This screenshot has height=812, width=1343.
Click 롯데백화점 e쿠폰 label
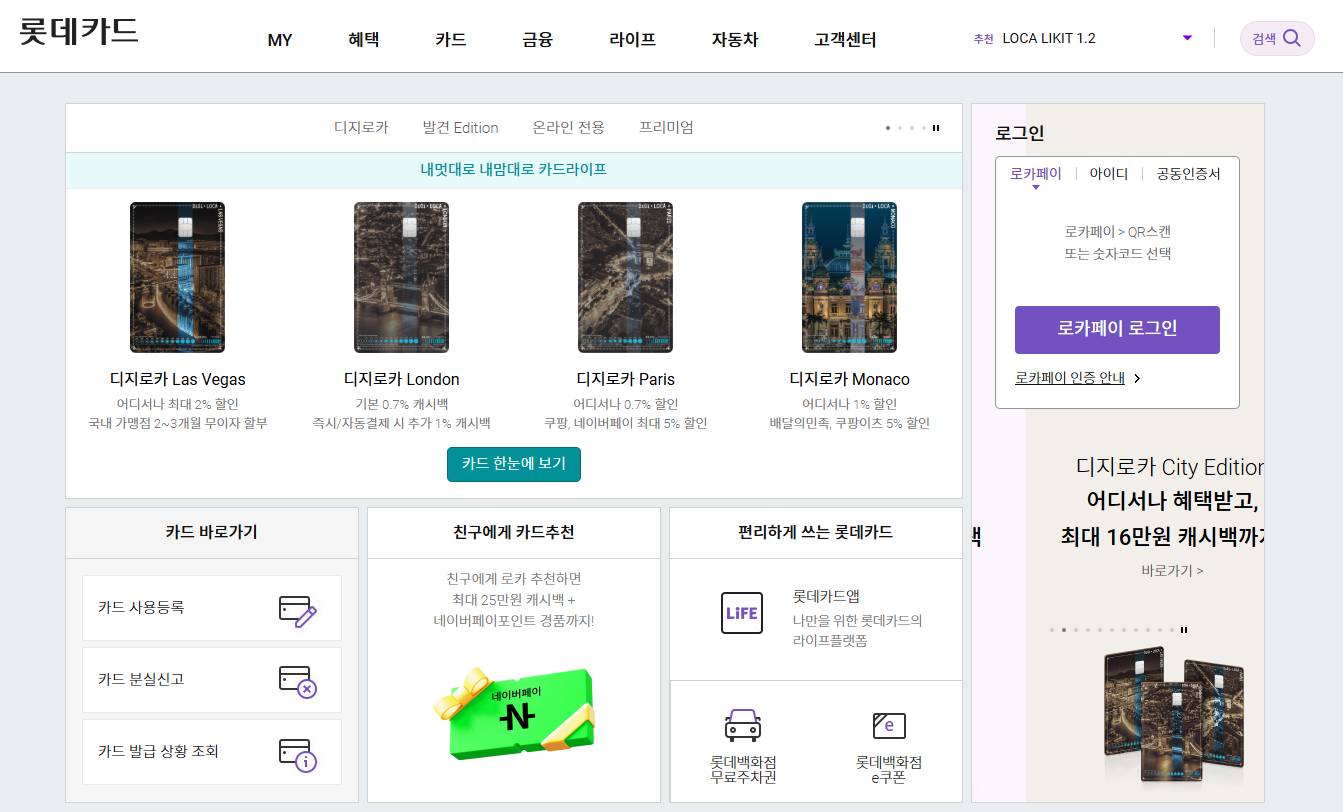pos(889,769)
